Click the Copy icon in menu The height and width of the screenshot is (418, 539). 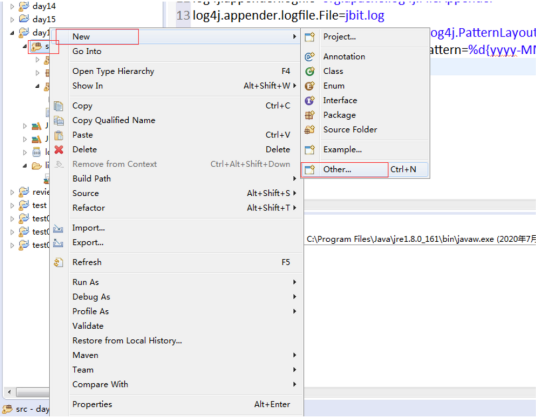click(59, 106)
